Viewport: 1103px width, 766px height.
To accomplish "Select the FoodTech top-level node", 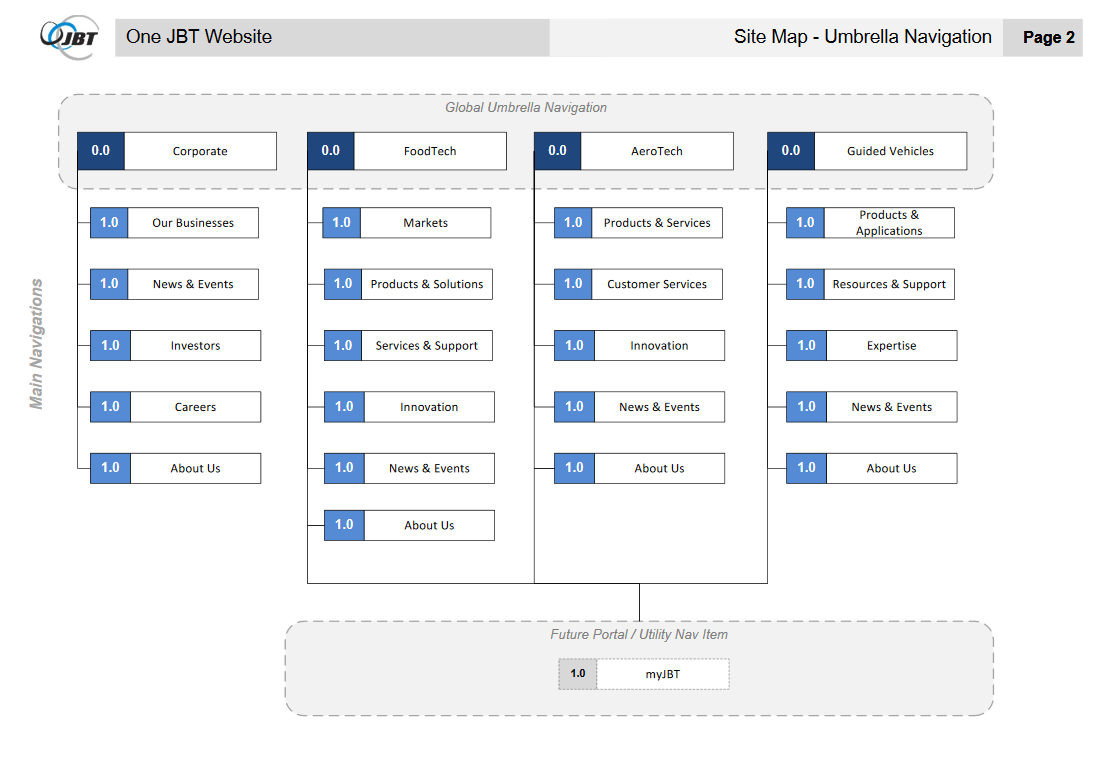I will [407, 151].
